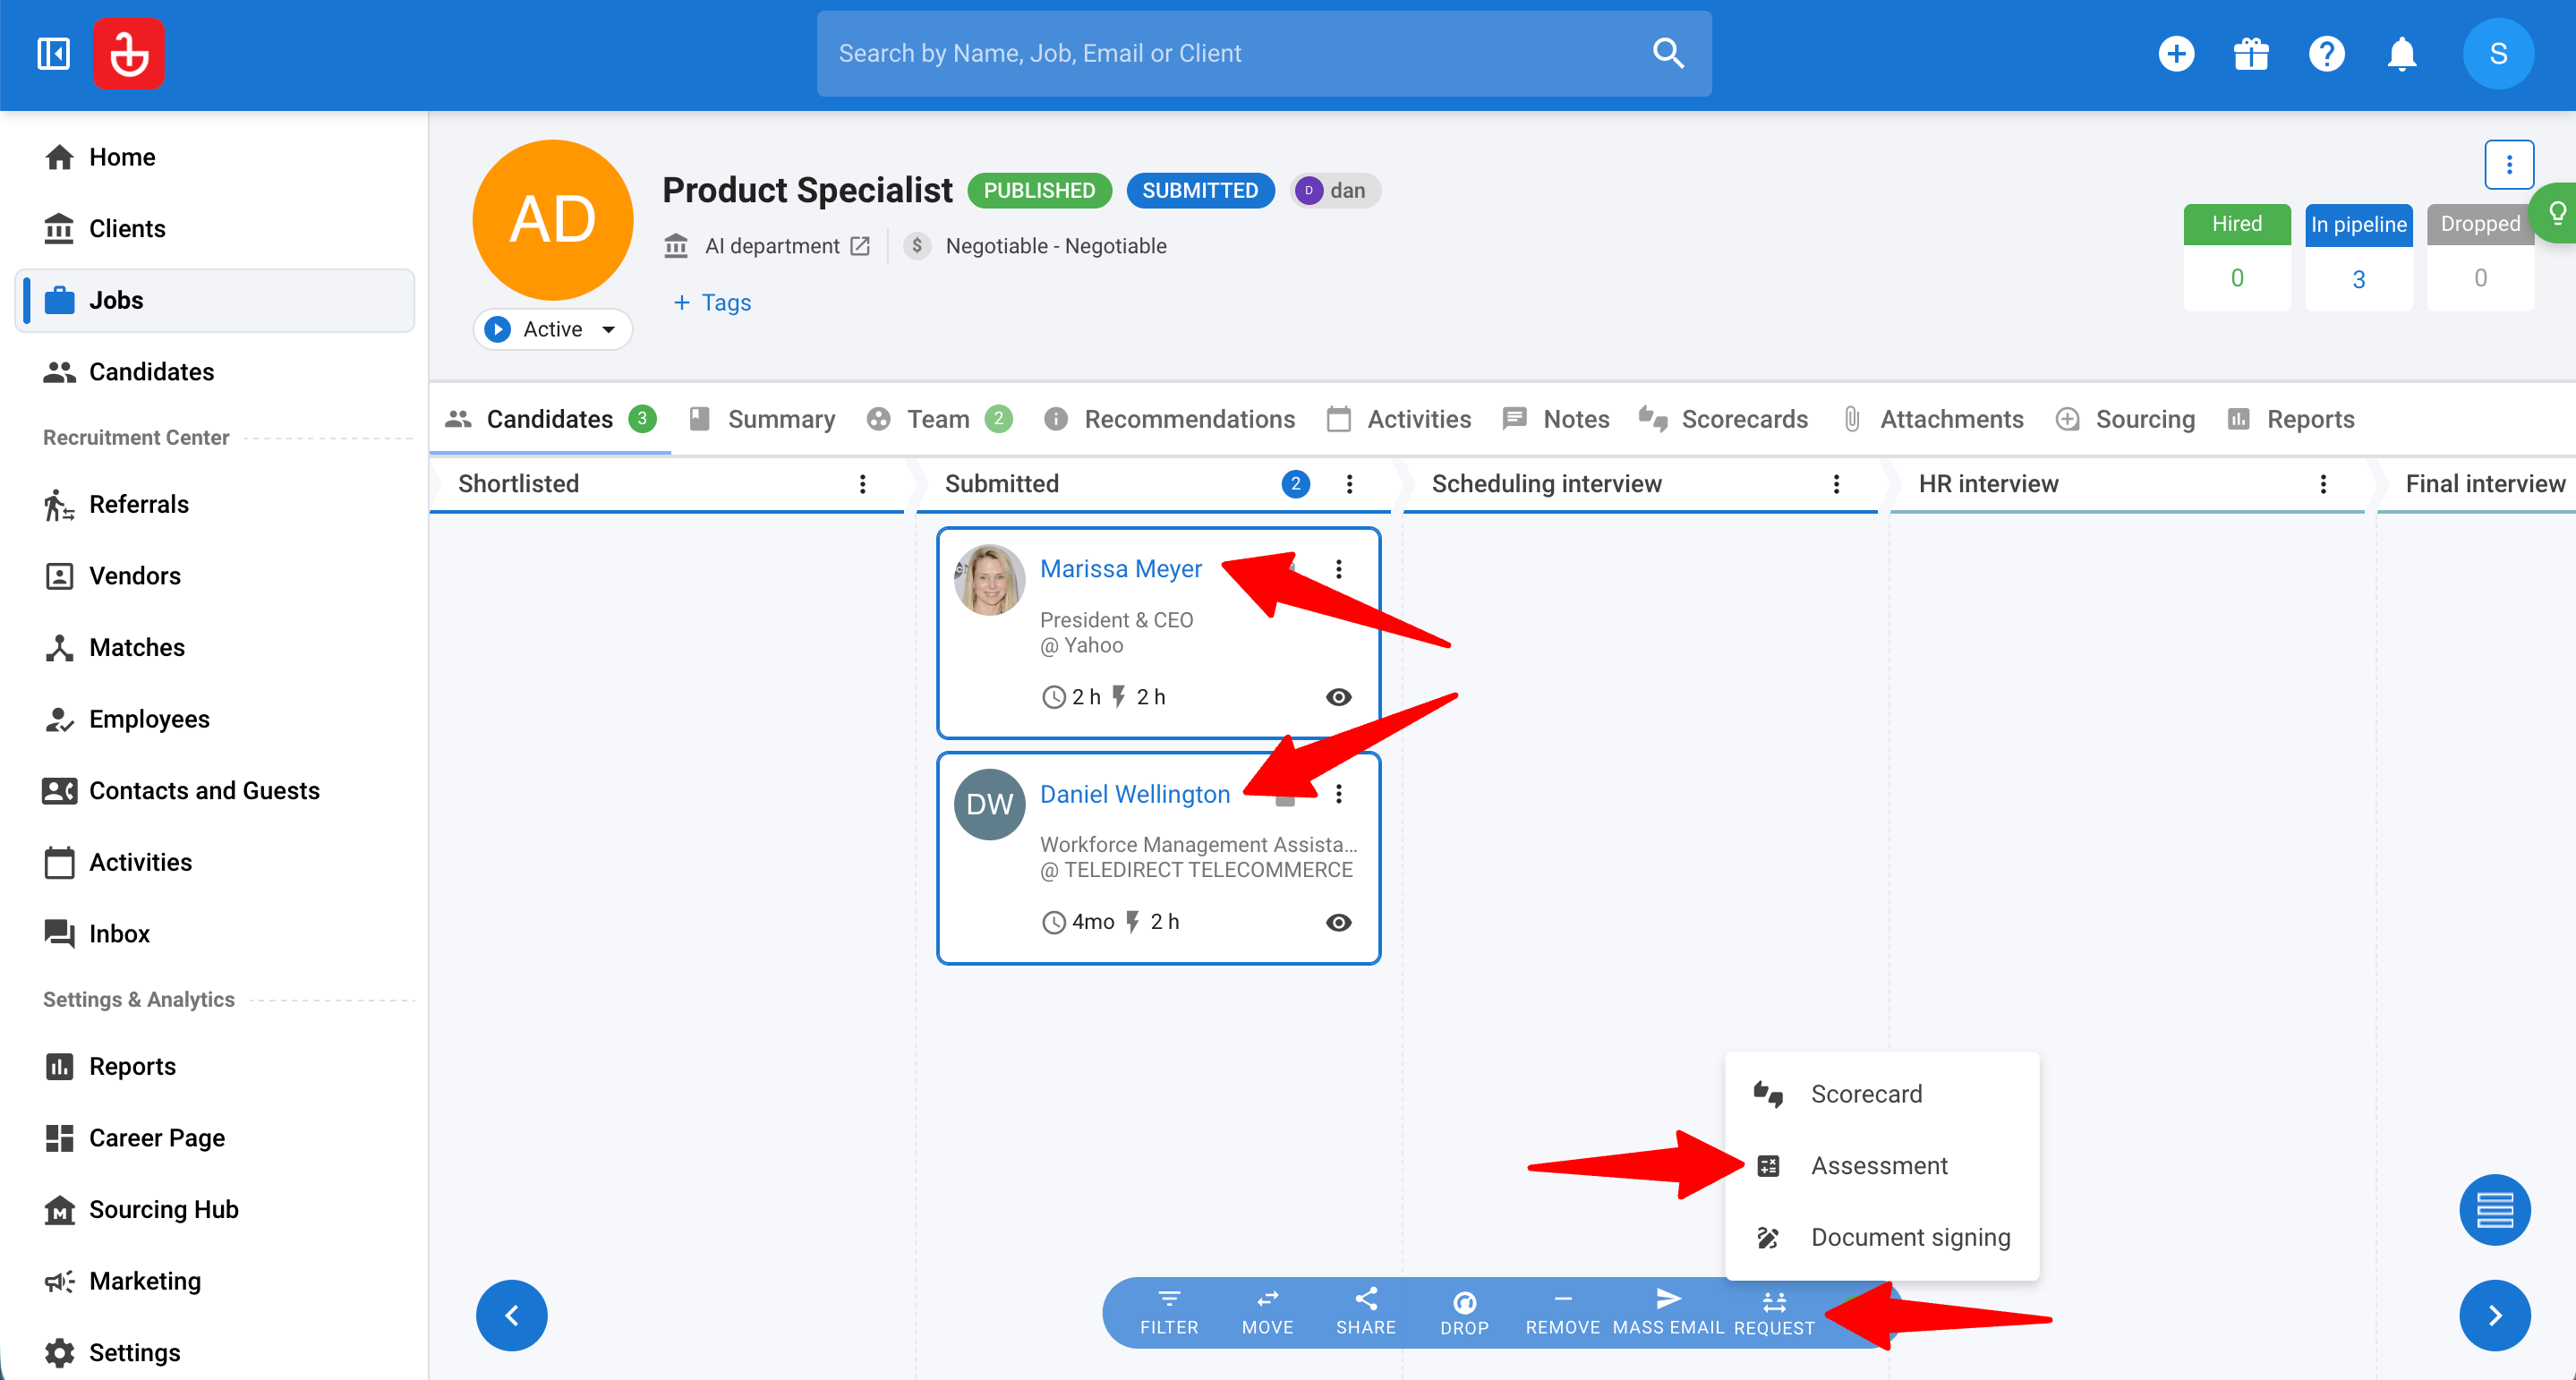Open the add new plus icon
The image size is (2576, 1380).
[2176, 53]
